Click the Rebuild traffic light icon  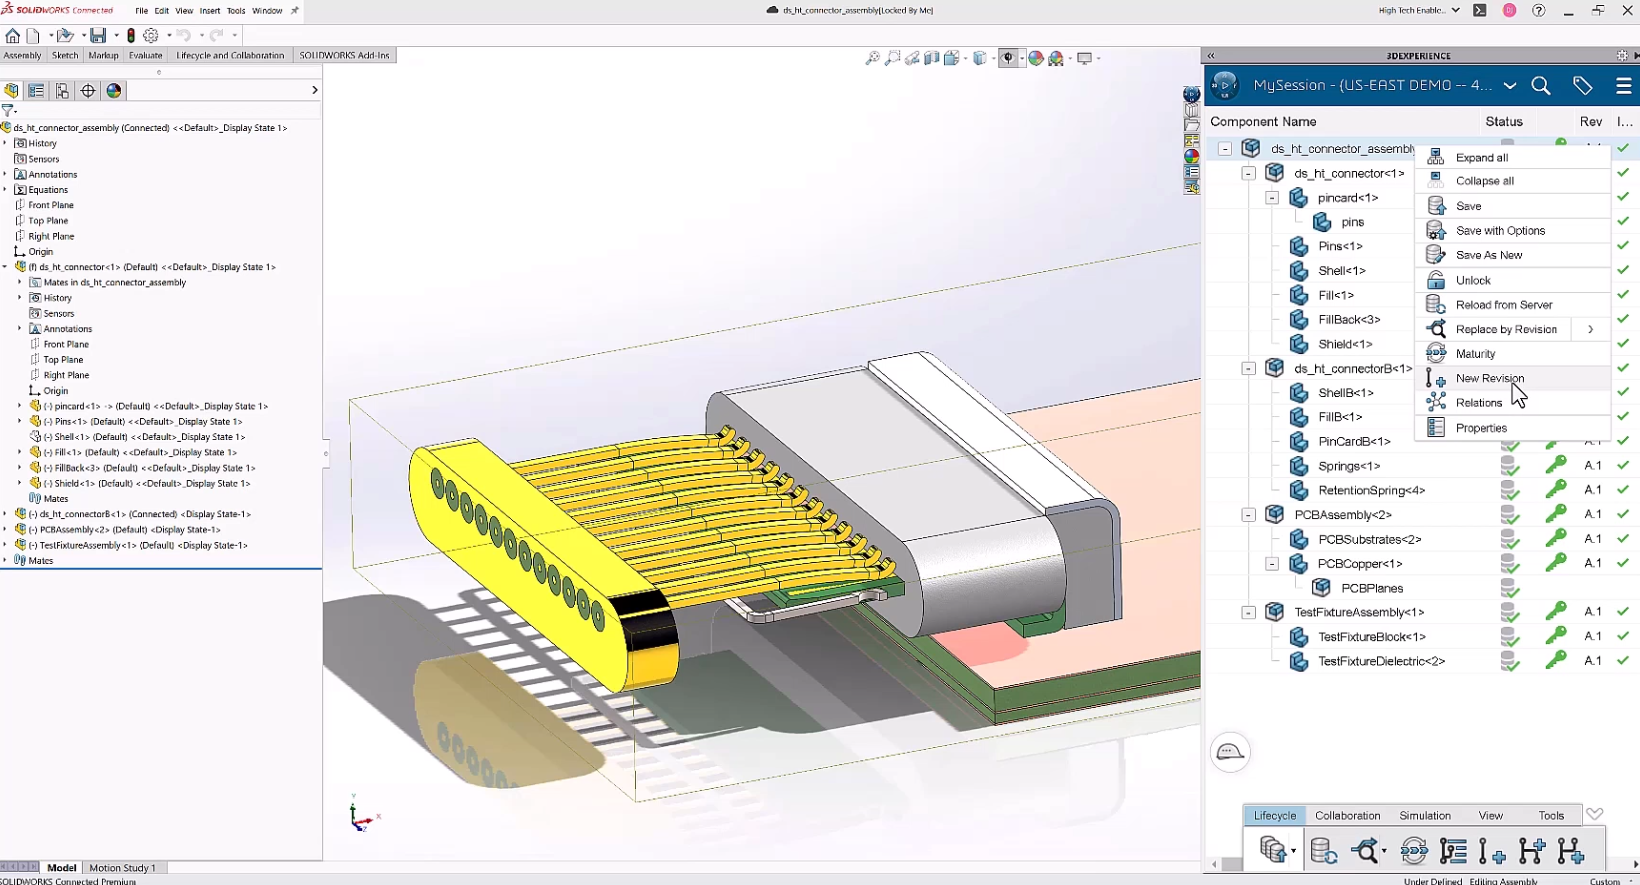[x=131, y=35]
